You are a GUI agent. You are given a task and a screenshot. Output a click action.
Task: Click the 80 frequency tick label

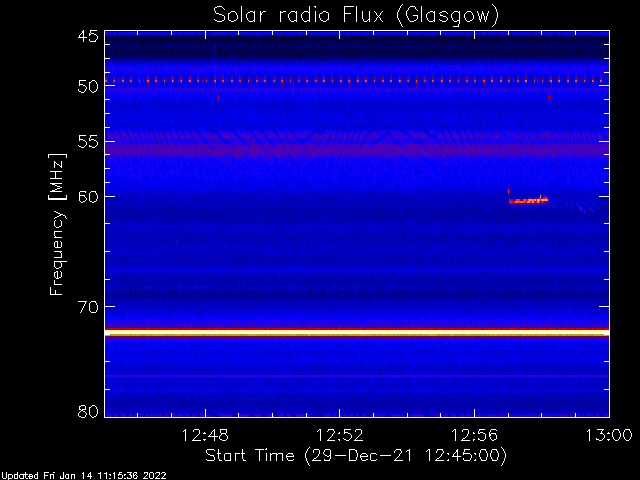click(x=88, y=411)
